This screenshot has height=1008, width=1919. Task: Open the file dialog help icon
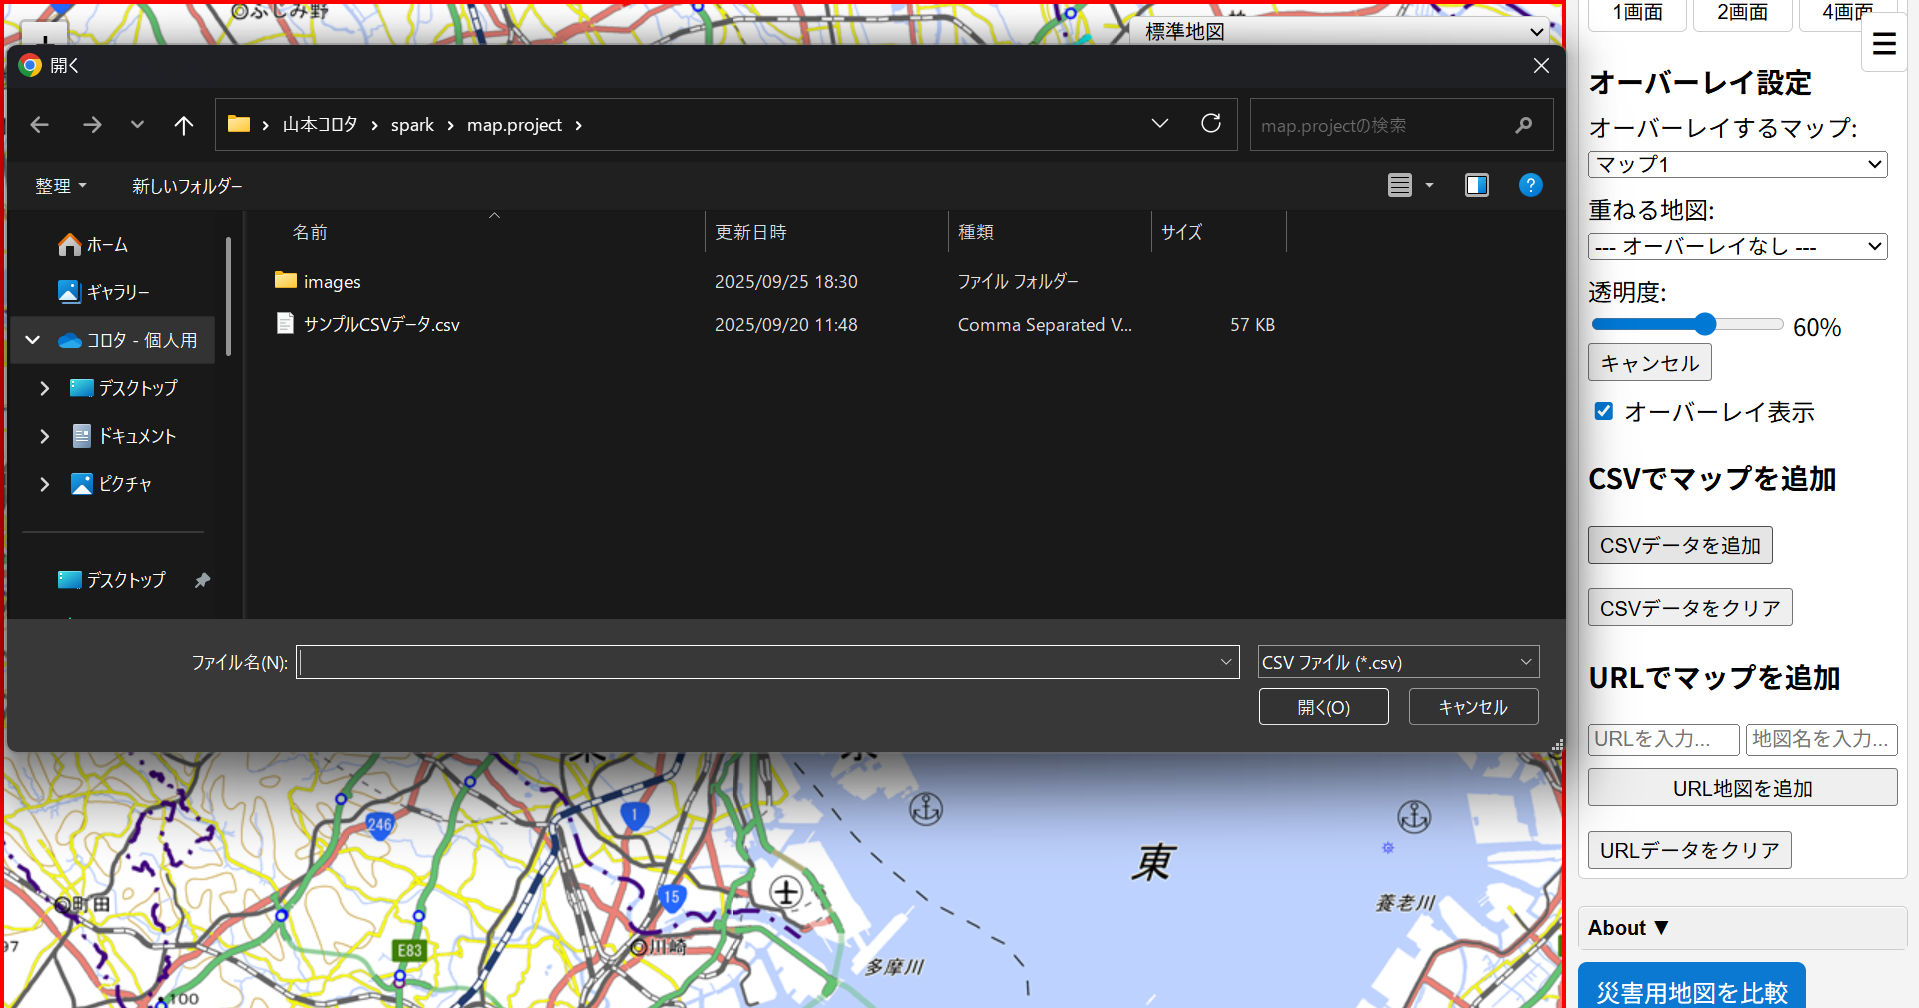click(1529, 185)
